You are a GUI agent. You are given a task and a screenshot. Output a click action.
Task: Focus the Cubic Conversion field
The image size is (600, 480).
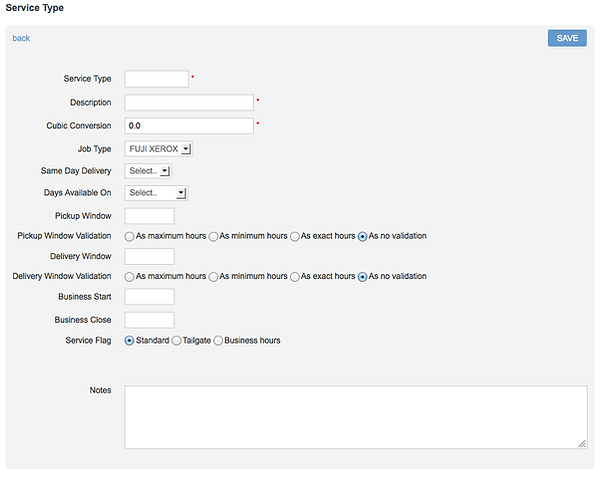189,126
